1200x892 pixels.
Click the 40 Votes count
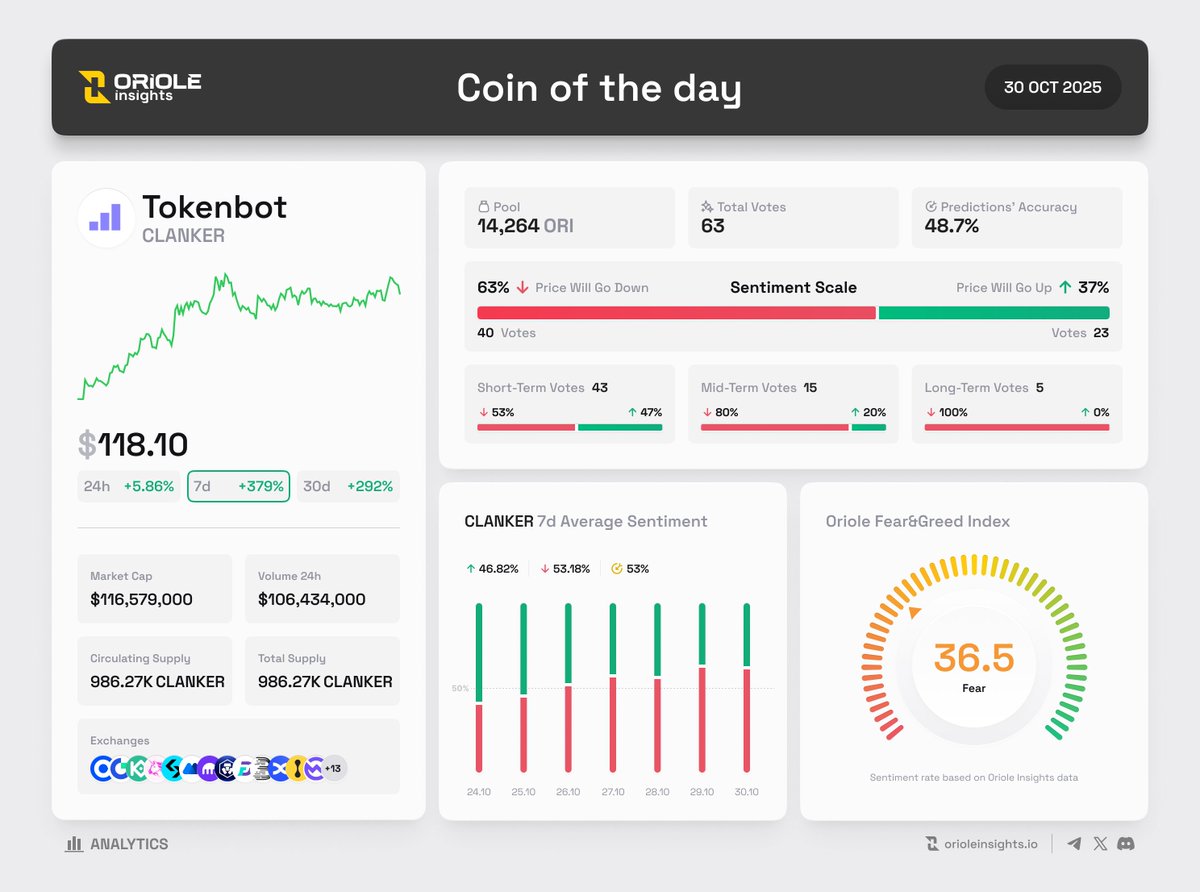coord(506,333)
